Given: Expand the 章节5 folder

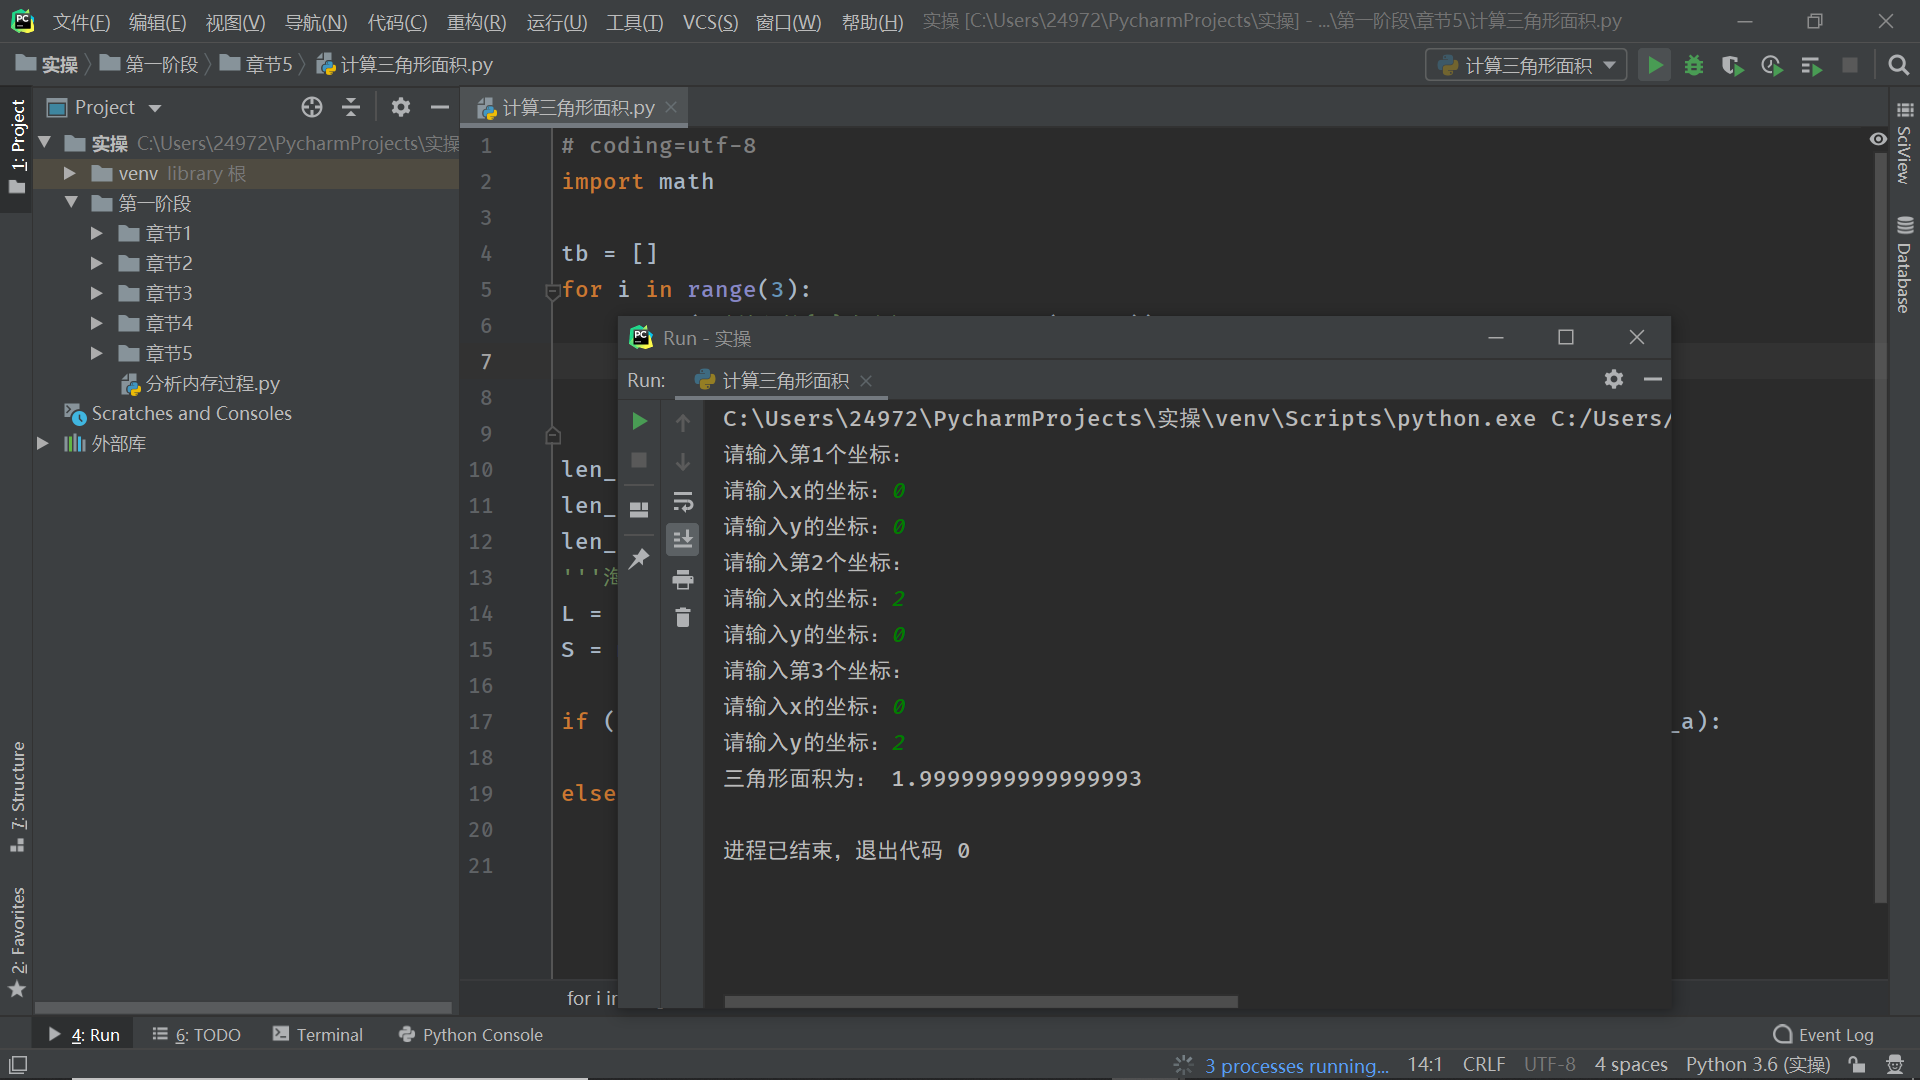Looking at the screenshot, I should pyautogui.click(x=97, y=353).
